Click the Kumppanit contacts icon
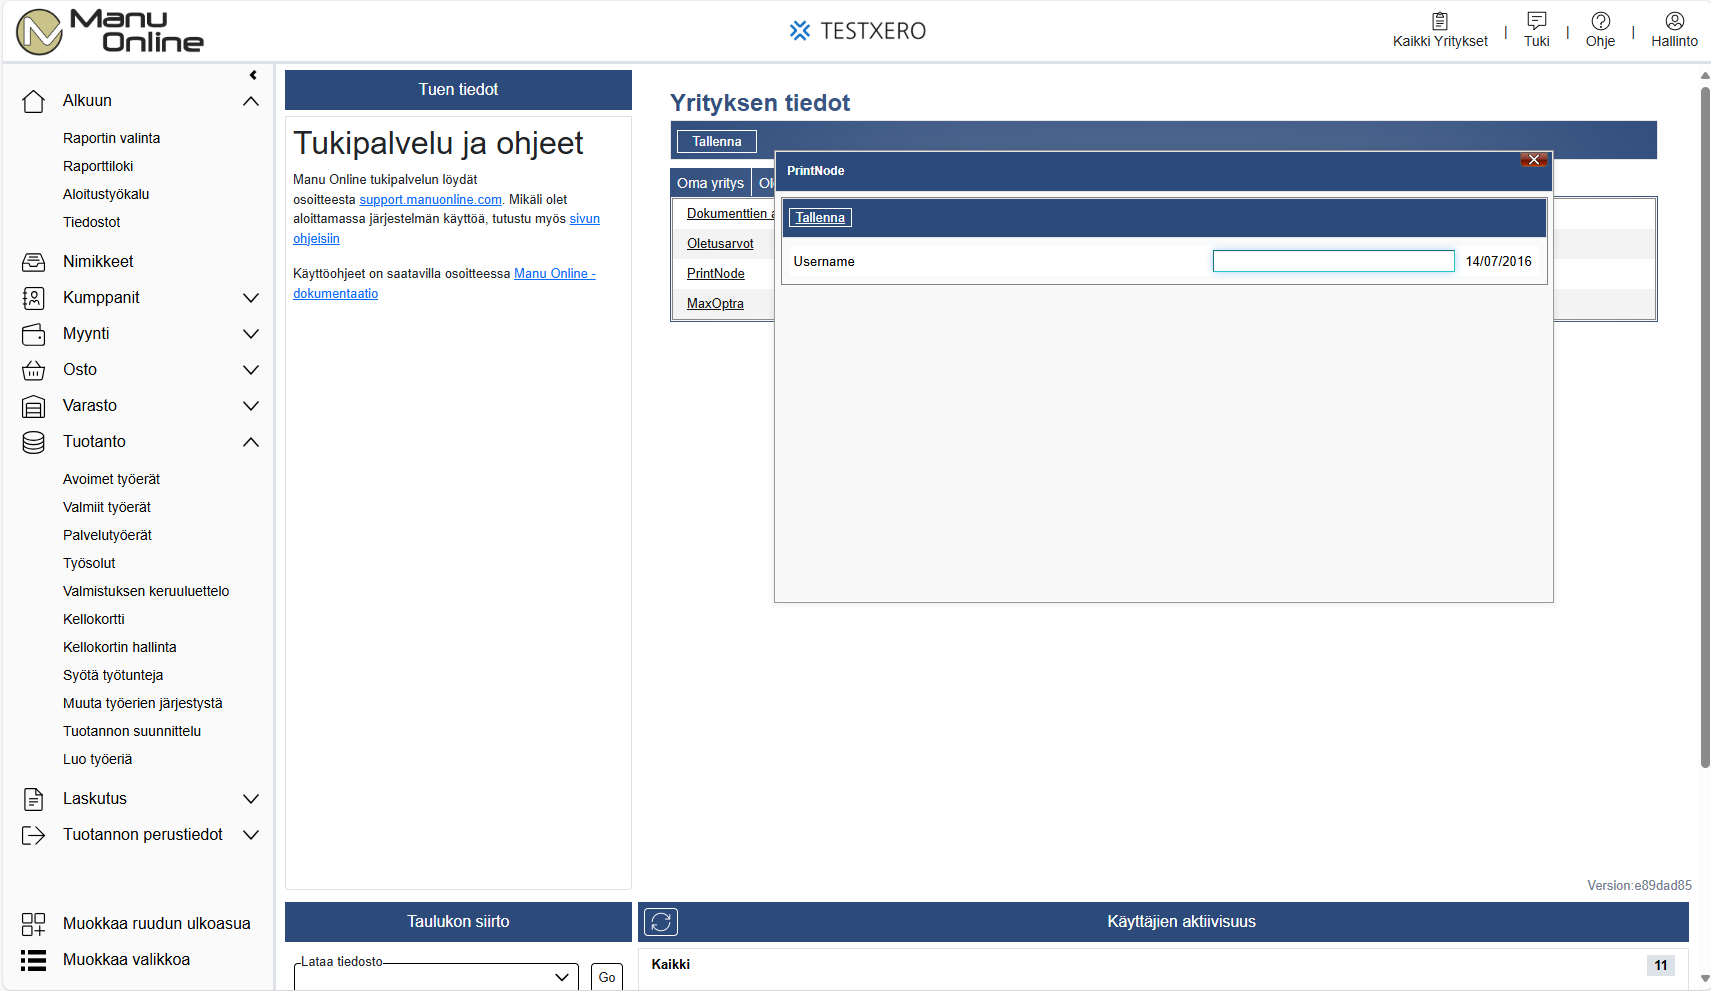 34,298
